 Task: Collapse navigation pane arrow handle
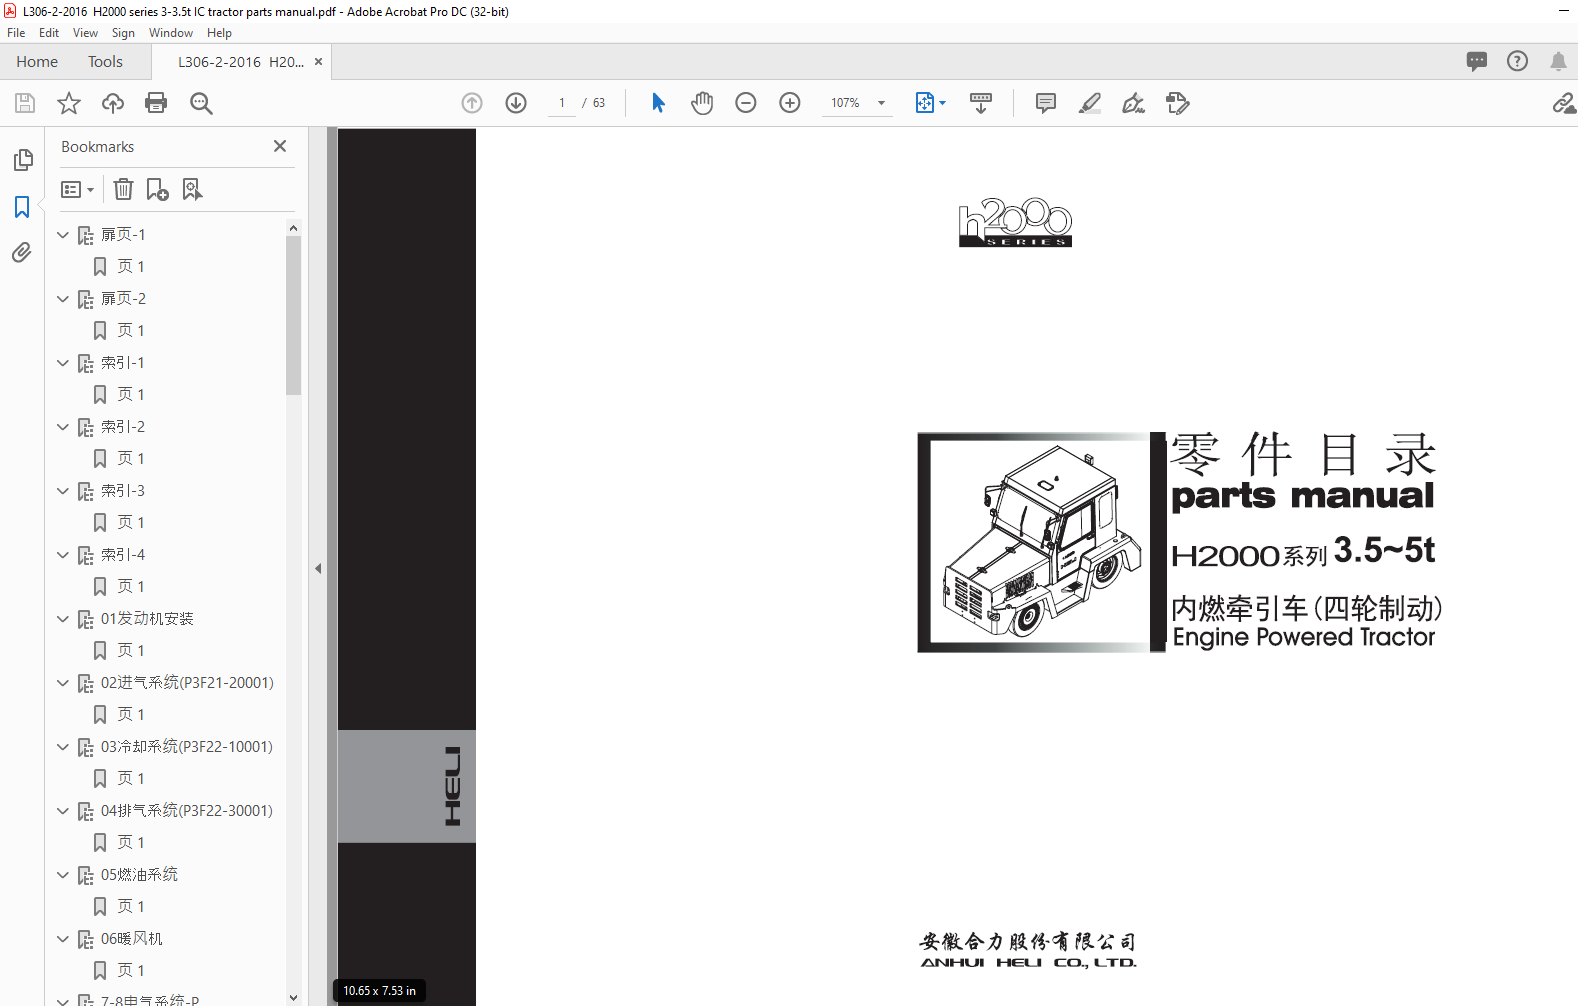(318, 568)
